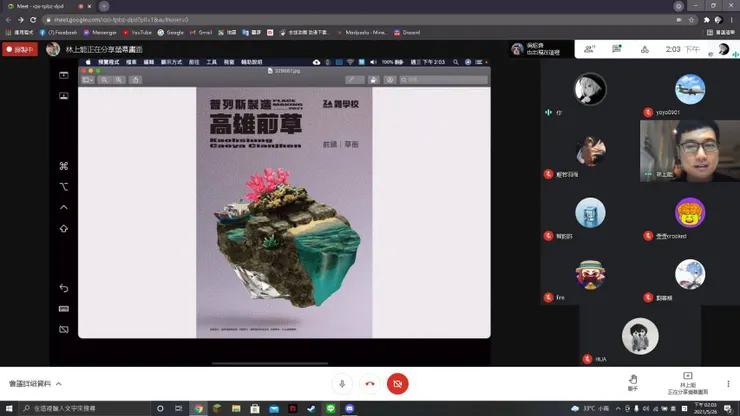
Task: Reload the Meet page
Action: (x=33, y=20)
